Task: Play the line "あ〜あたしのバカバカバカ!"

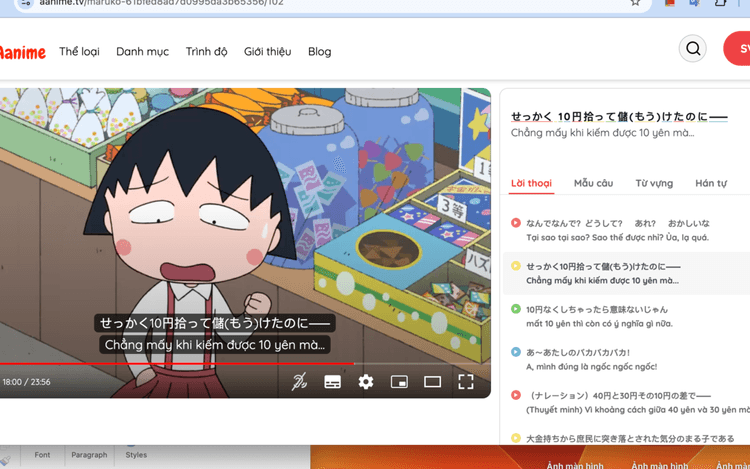Action: click(x=516, y=352)
